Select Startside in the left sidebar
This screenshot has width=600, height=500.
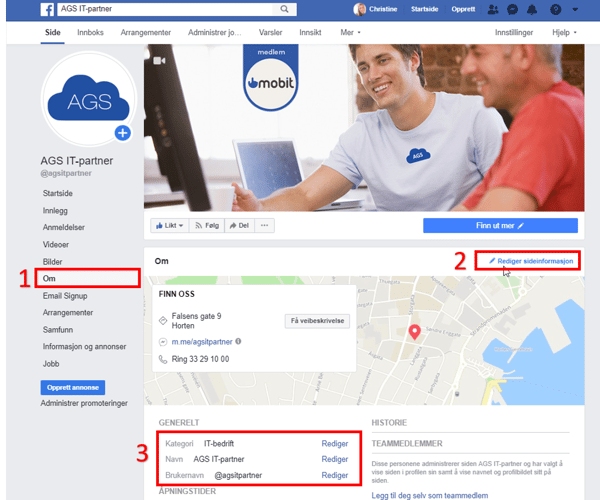(58, 193)
